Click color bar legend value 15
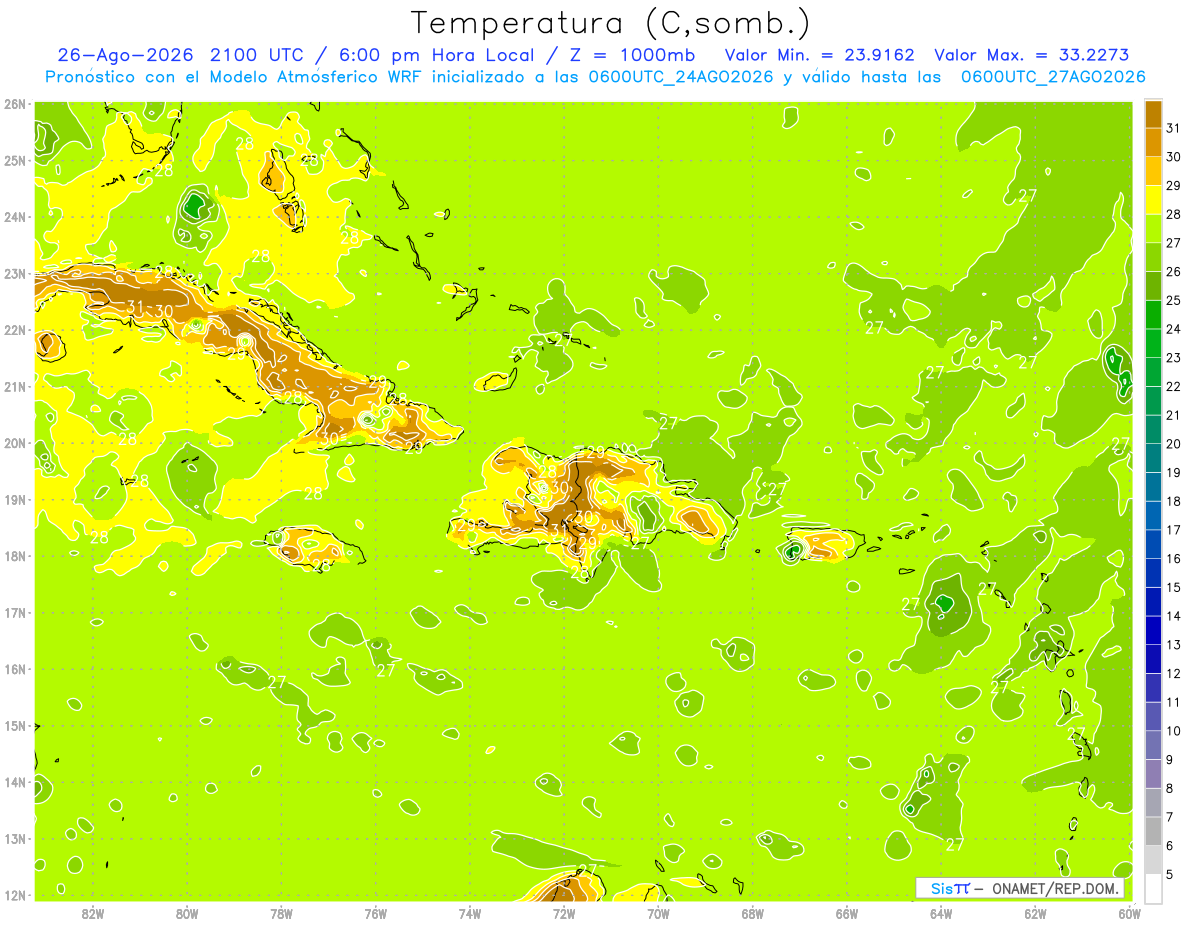 pyautogui.click(x=1173, y=587)
